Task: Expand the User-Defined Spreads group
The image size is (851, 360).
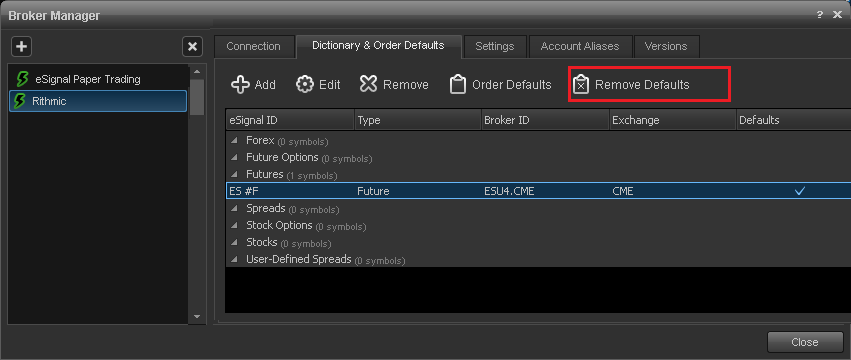Action: (235, 260)
